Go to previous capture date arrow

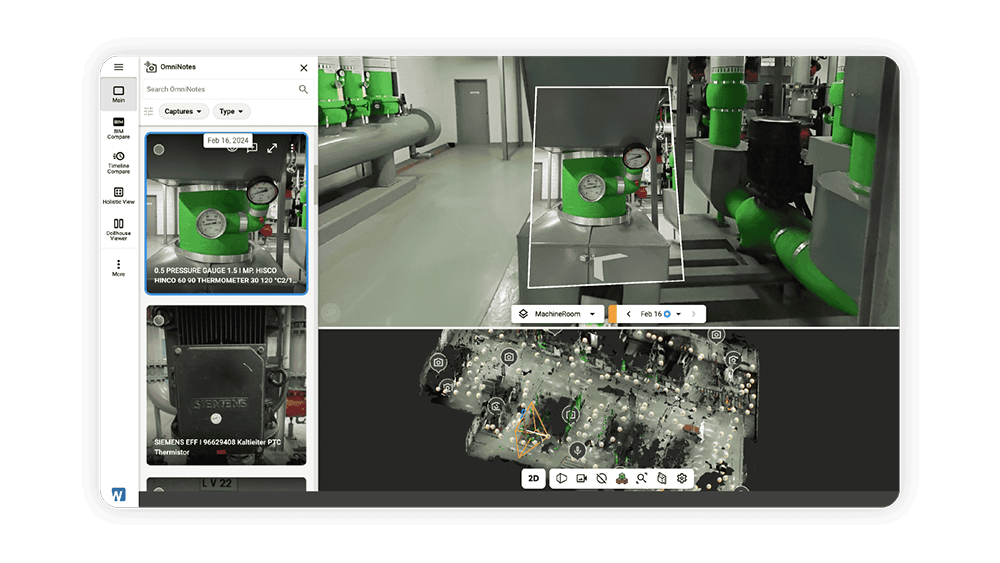point(629,314)
